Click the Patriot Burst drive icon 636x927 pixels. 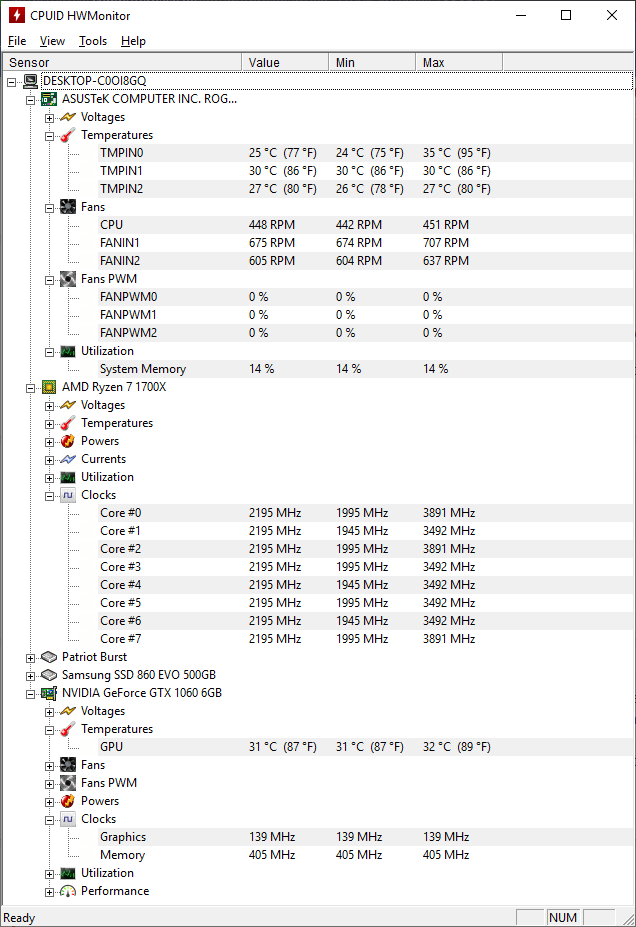49,657
